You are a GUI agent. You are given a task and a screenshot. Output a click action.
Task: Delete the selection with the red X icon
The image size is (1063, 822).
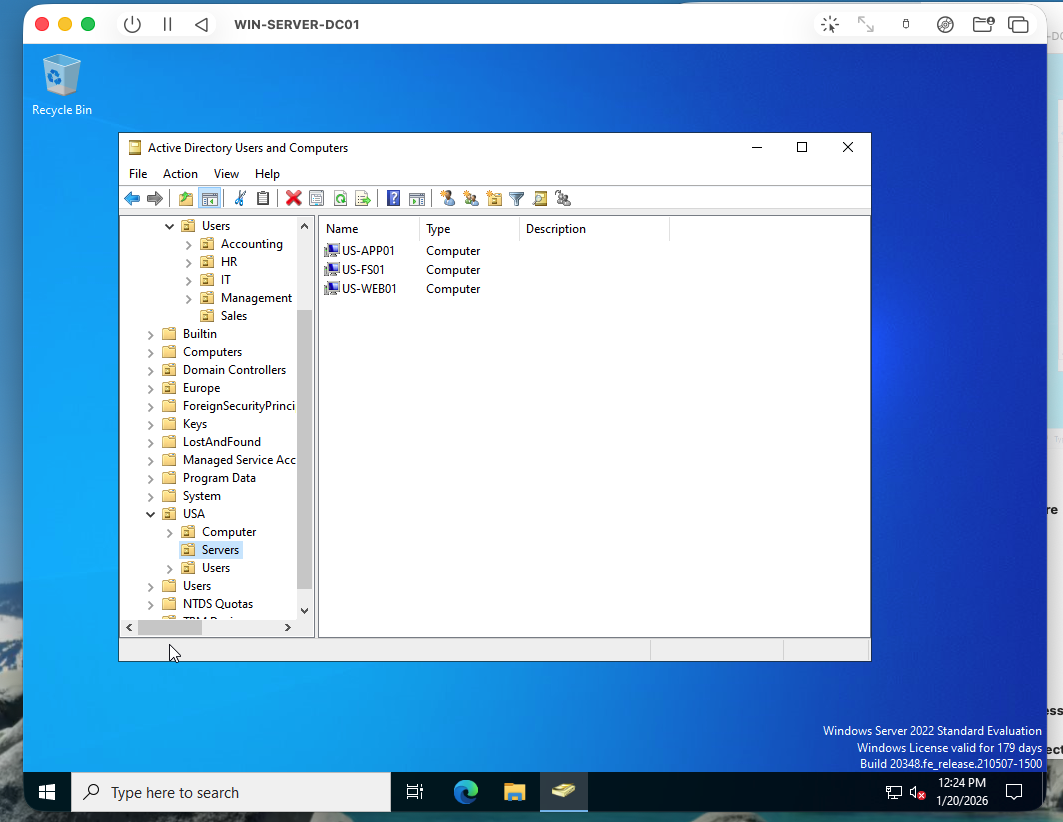point(292,198)
